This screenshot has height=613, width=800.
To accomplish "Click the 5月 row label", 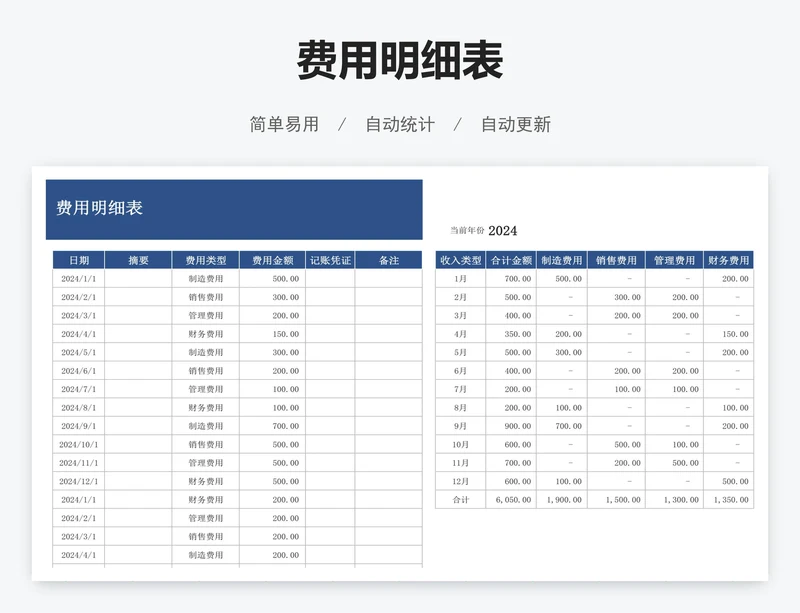I will pos(460,352).
